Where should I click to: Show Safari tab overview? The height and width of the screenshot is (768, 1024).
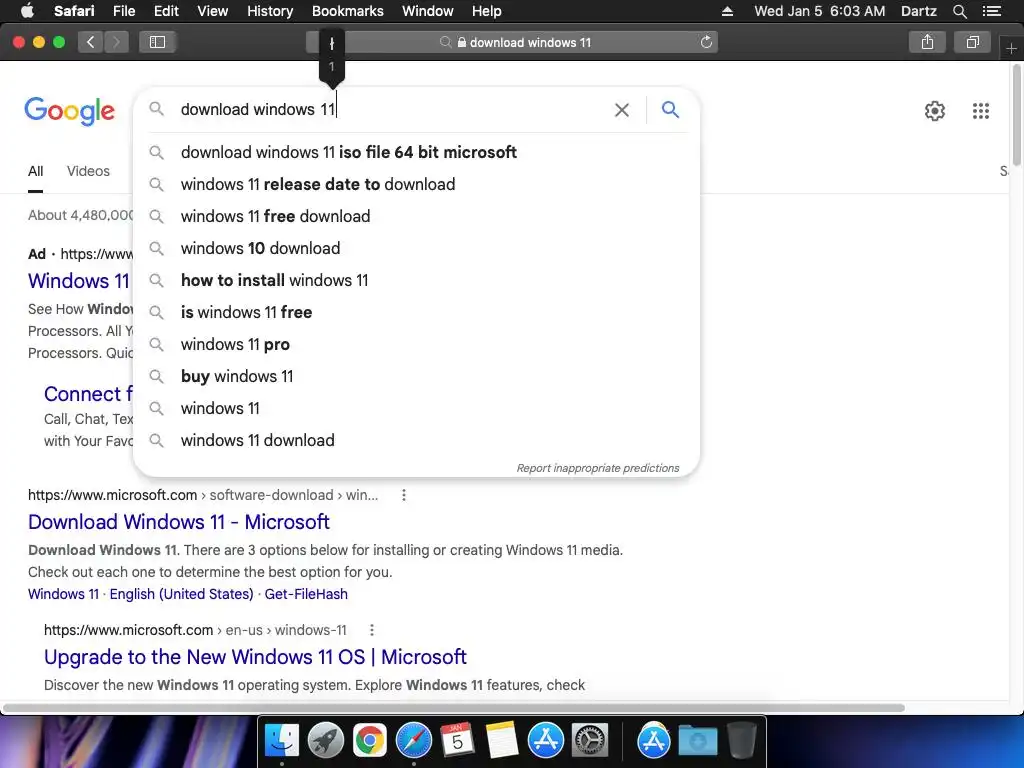[x=972, y=42]
